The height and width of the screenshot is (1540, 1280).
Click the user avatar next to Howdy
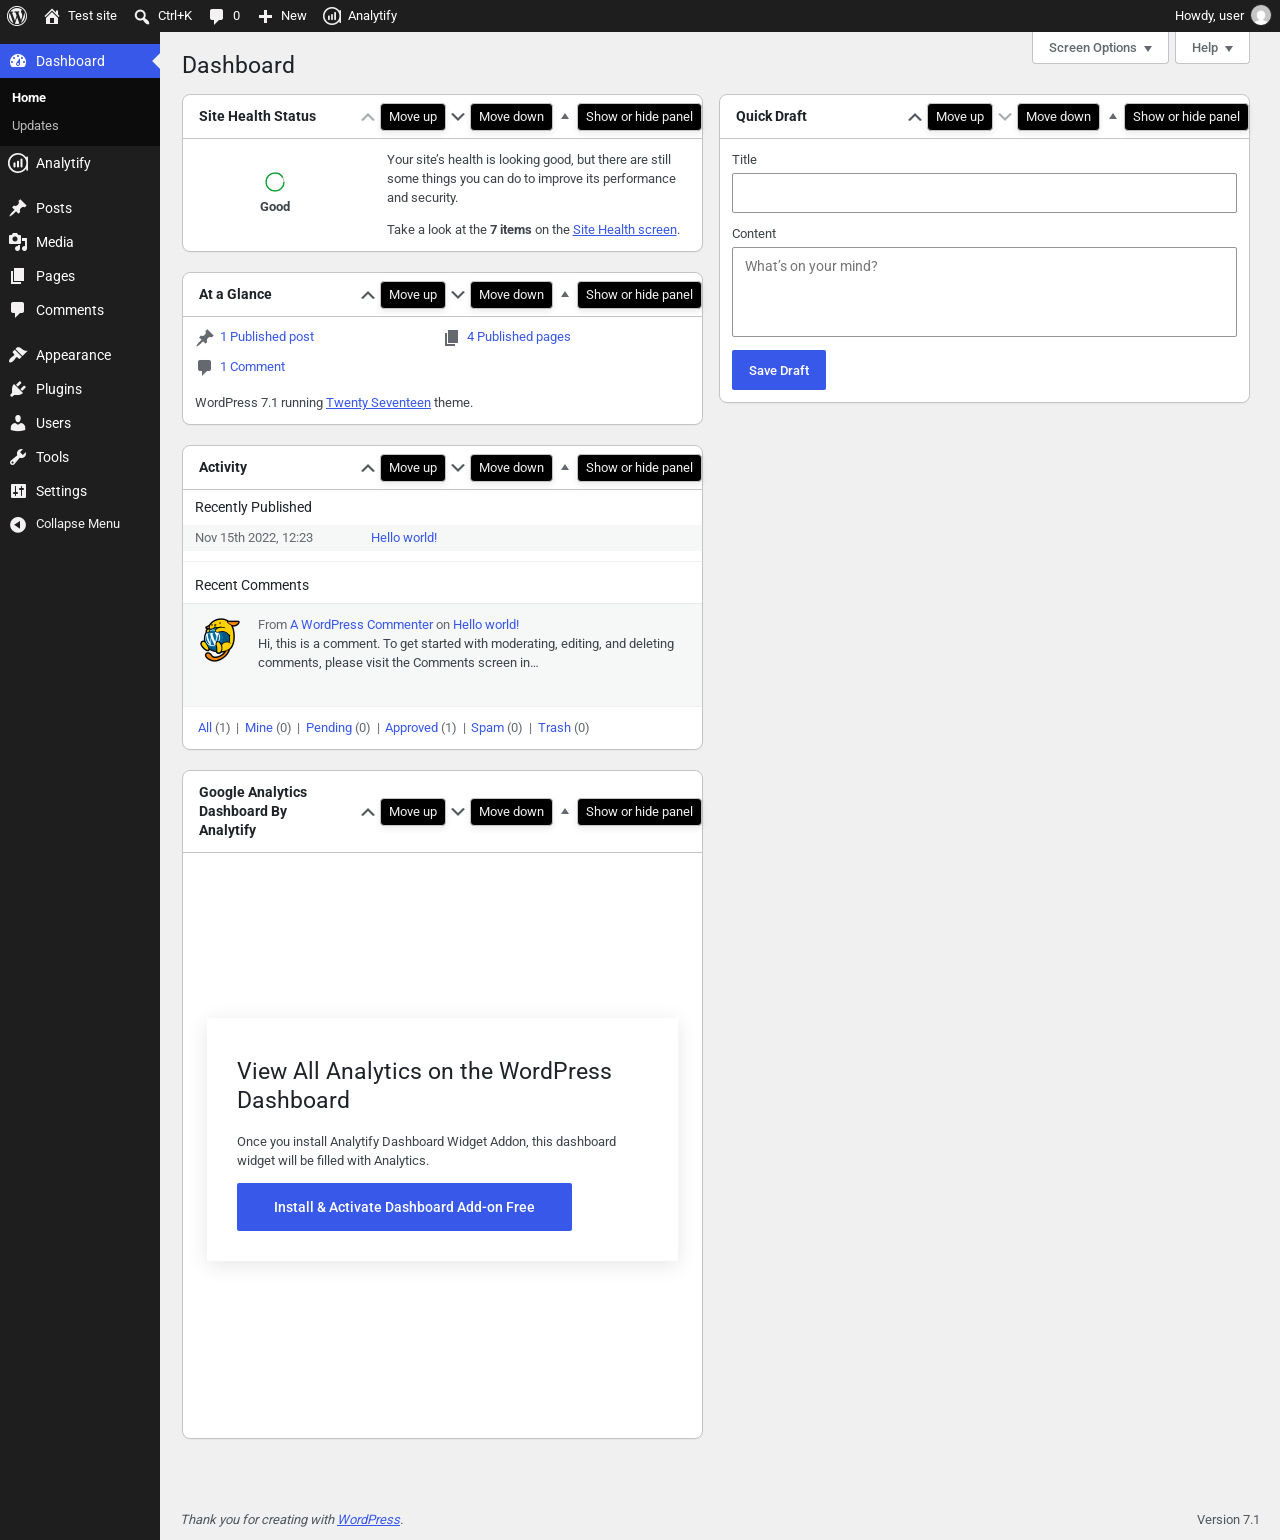[1261, 16]
